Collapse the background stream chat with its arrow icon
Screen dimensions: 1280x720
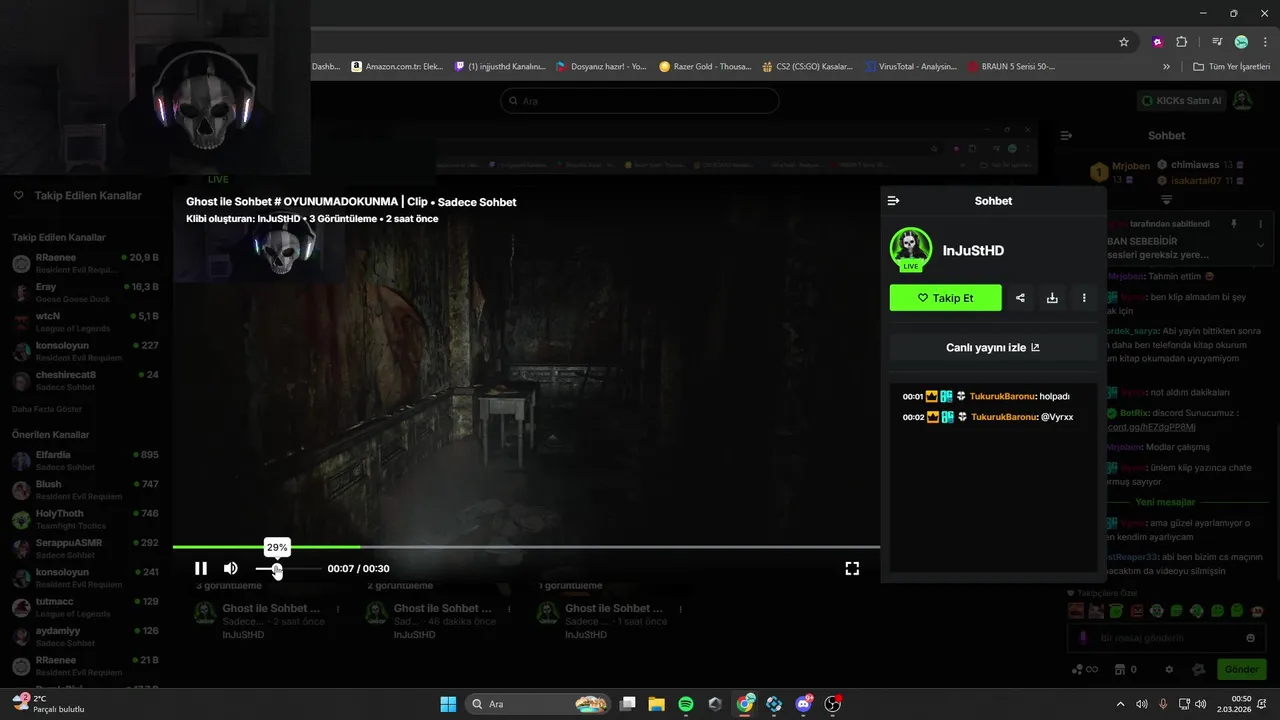pyautogui.click(x=1066, y=135)
